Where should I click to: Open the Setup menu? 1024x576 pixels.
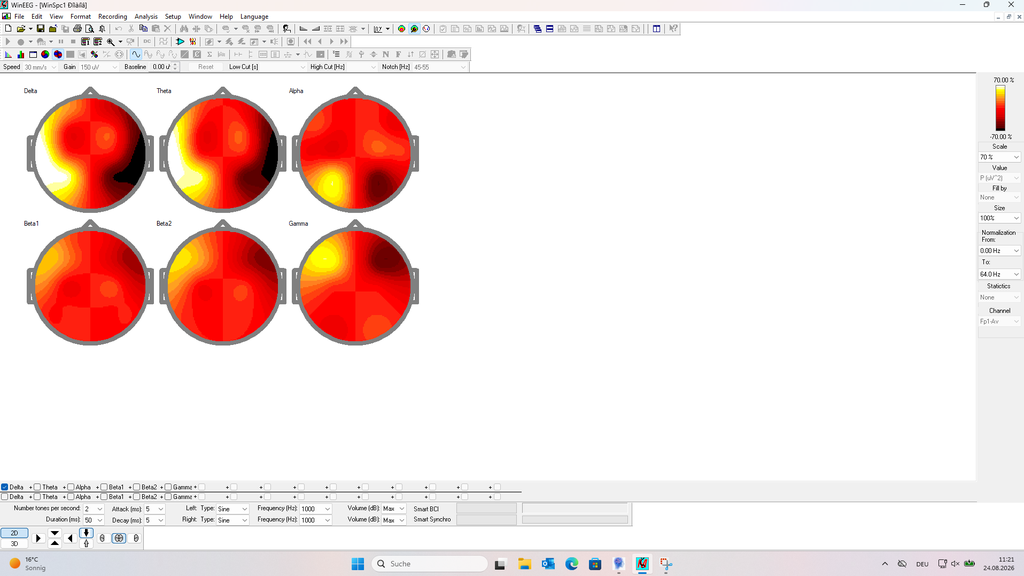pos(173,16)
